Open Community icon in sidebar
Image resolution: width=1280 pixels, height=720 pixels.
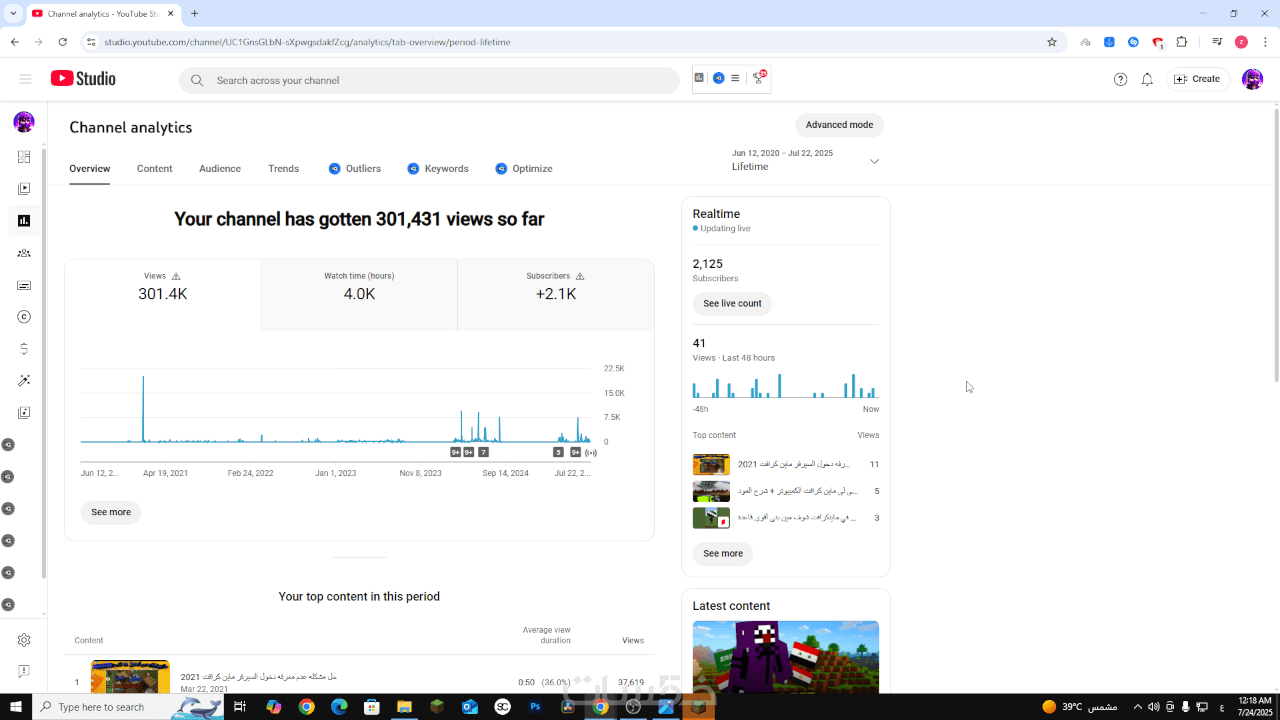(x=24, y=253)
